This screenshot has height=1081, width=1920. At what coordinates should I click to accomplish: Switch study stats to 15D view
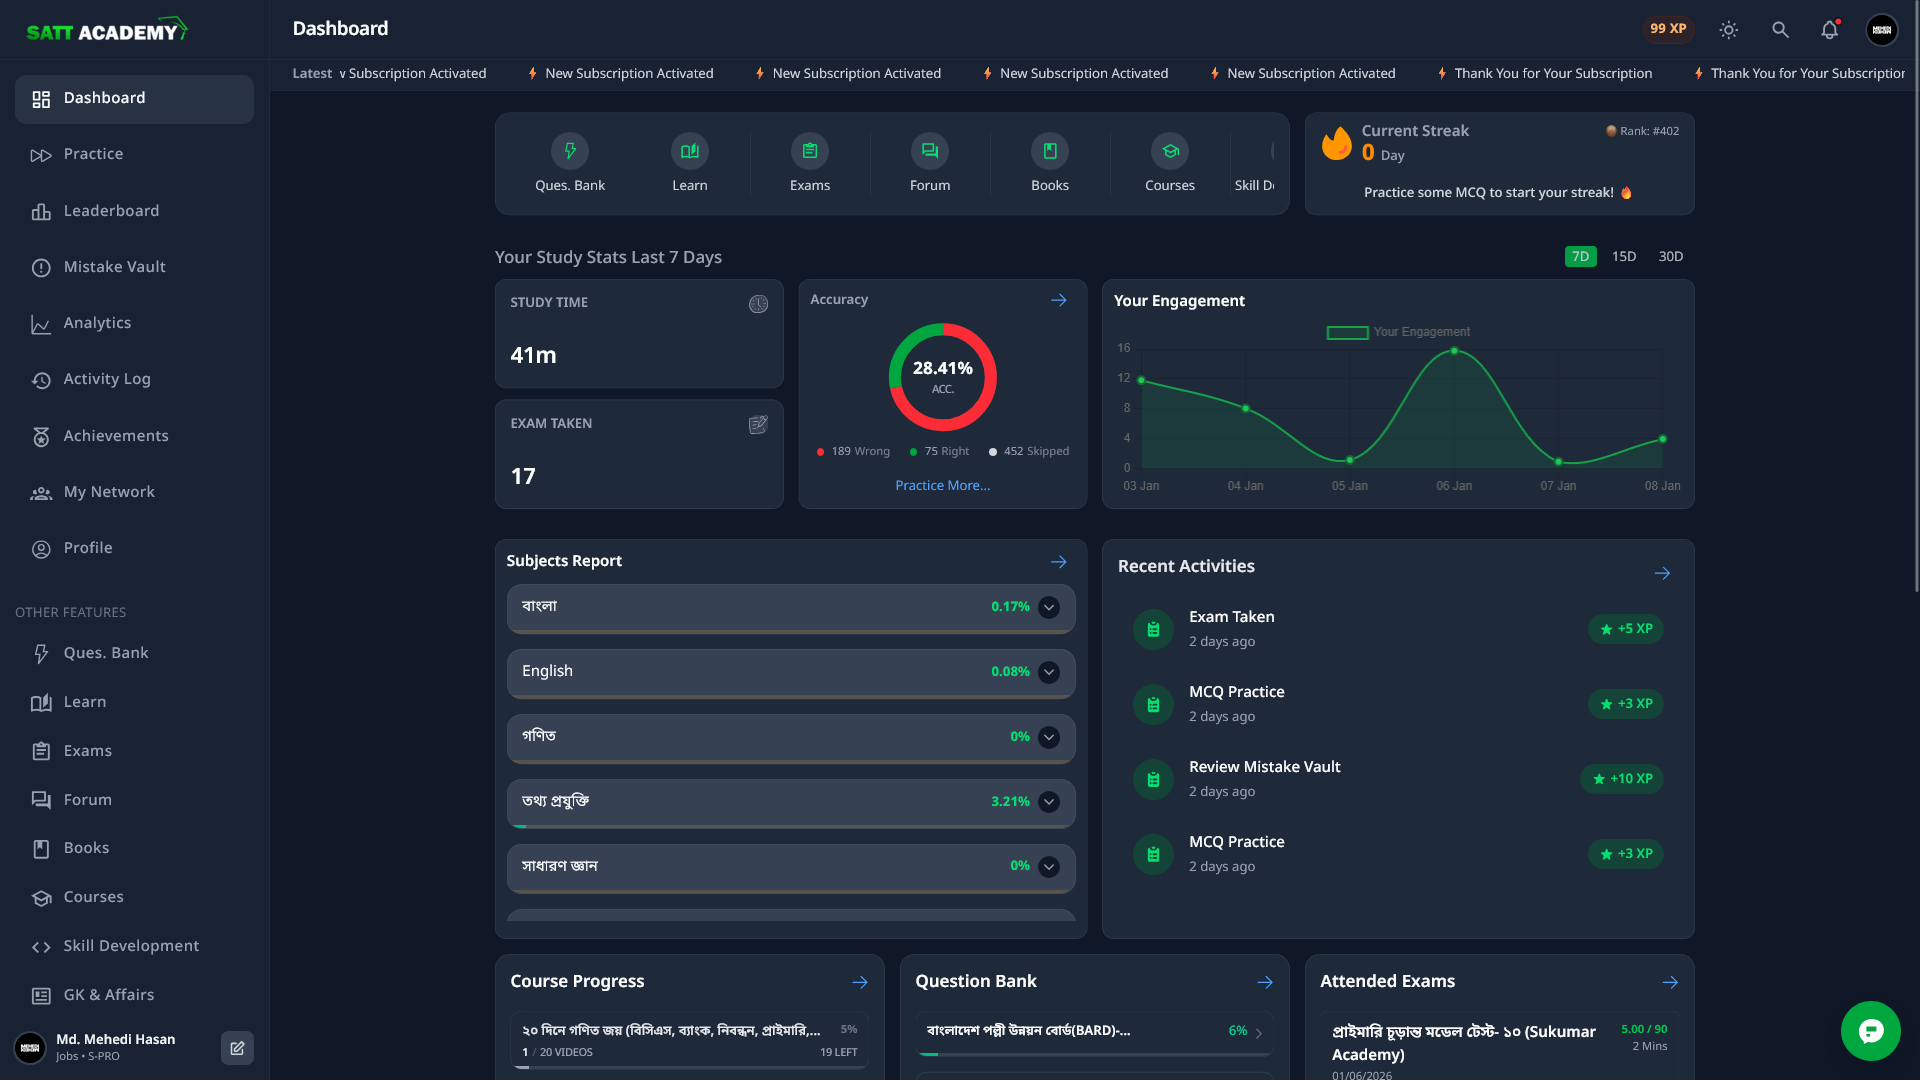click(x=1623, y=256)
